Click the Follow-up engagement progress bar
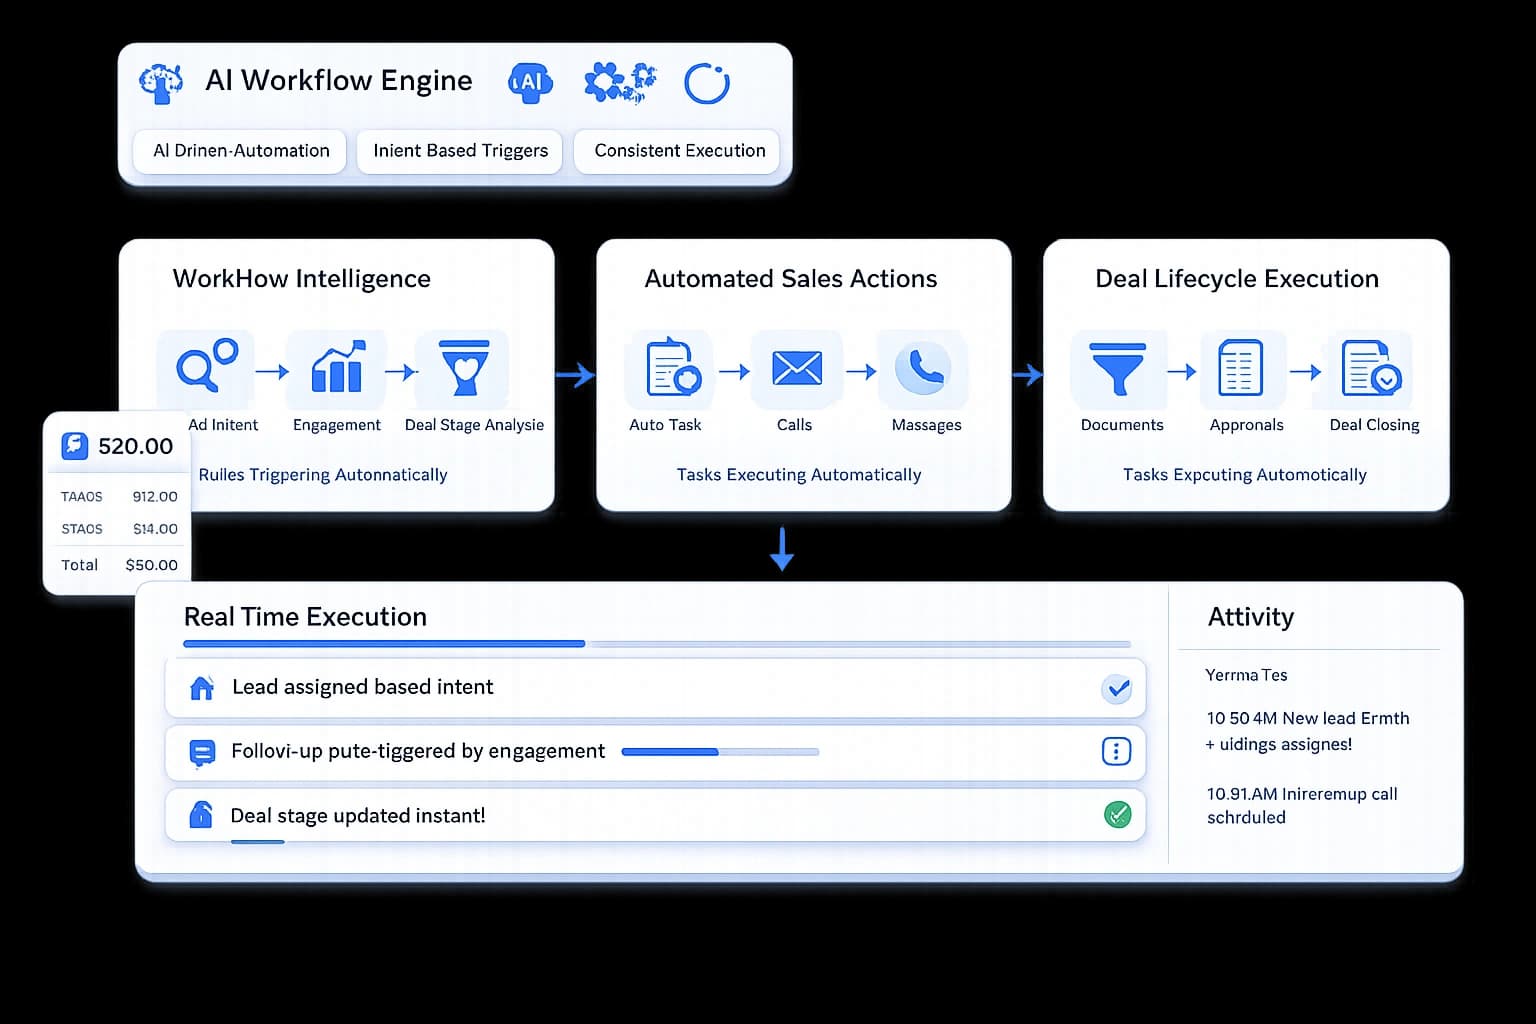1536x1024 pixels. click(x=720, y=752)
